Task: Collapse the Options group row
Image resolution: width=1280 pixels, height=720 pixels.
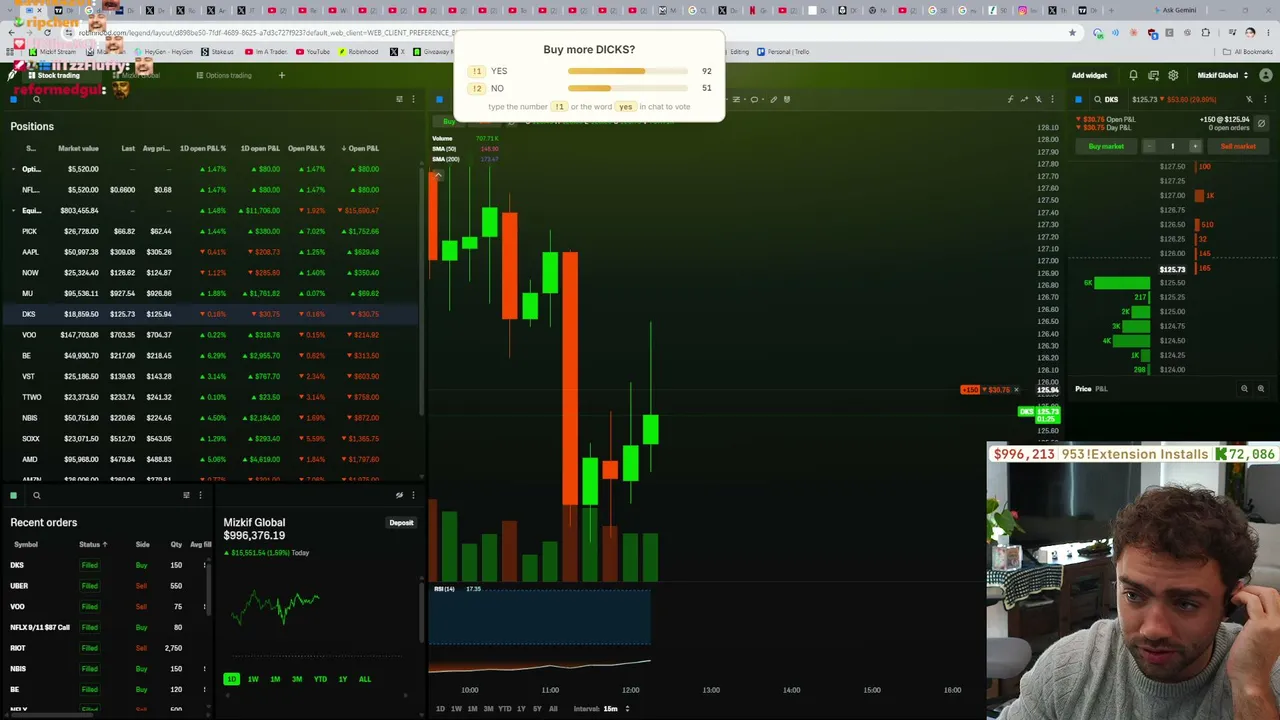Action: pyautogui.click(x=13, y=169)
